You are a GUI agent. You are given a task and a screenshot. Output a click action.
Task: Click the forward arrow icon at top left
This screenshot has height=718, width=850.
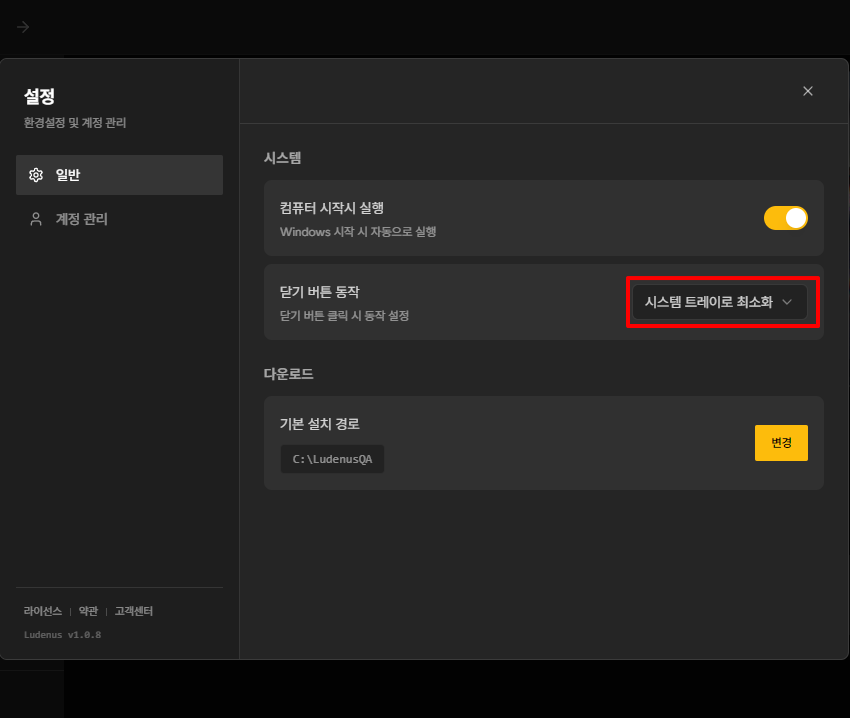coord(23,27)
